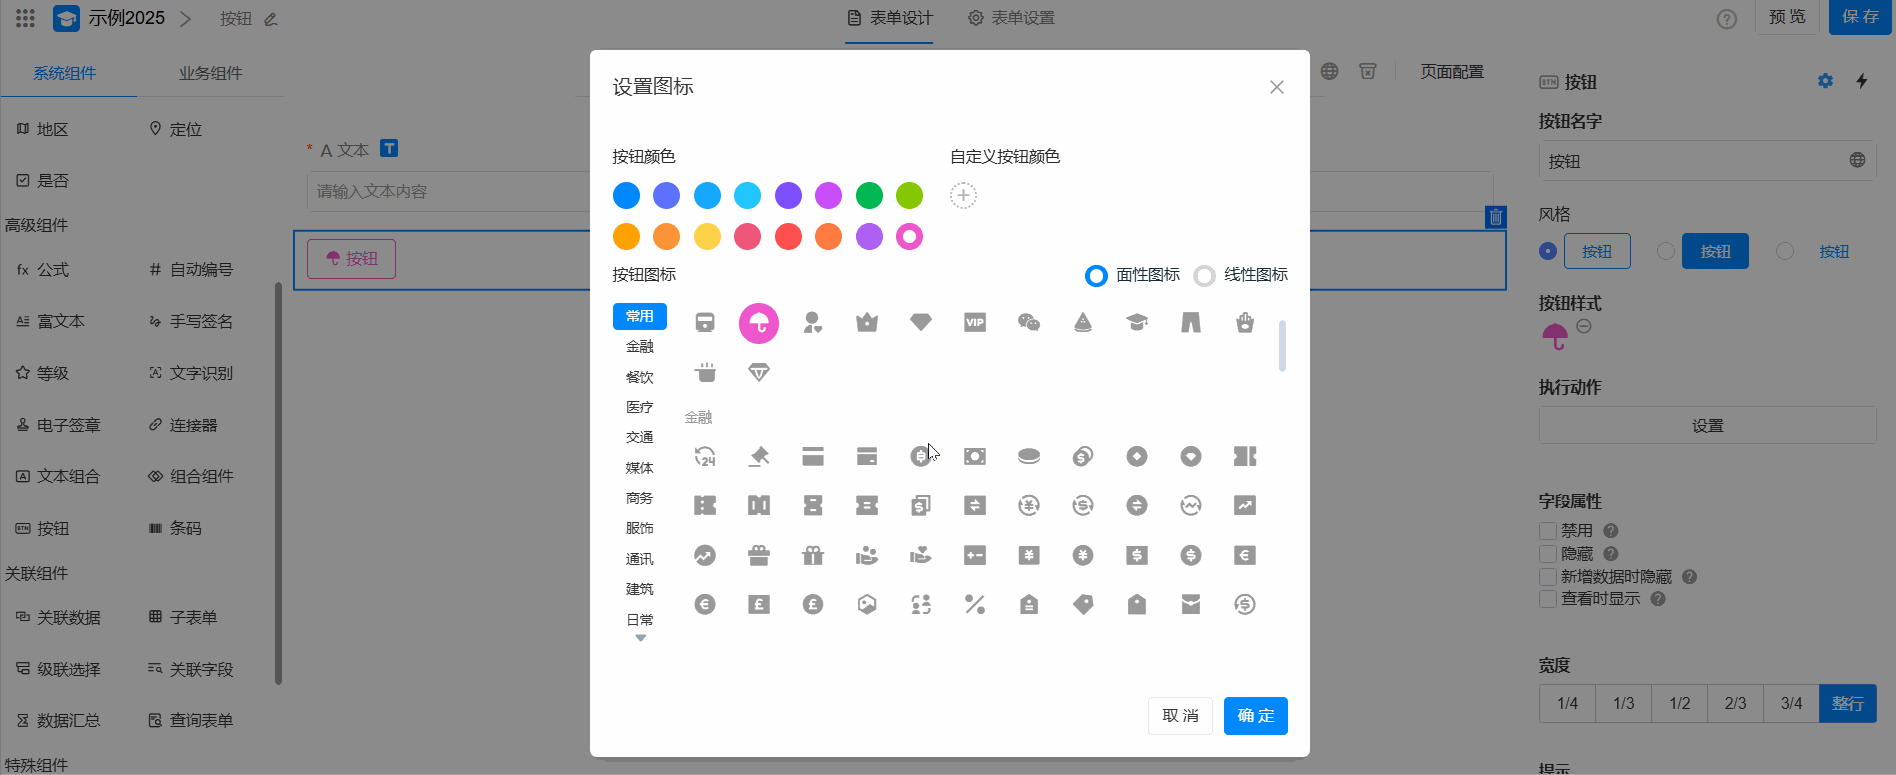This screenshot has width=1896, height=775.
Task: Click the icon list vertical scrollbar
Action: pos(1282,346)
